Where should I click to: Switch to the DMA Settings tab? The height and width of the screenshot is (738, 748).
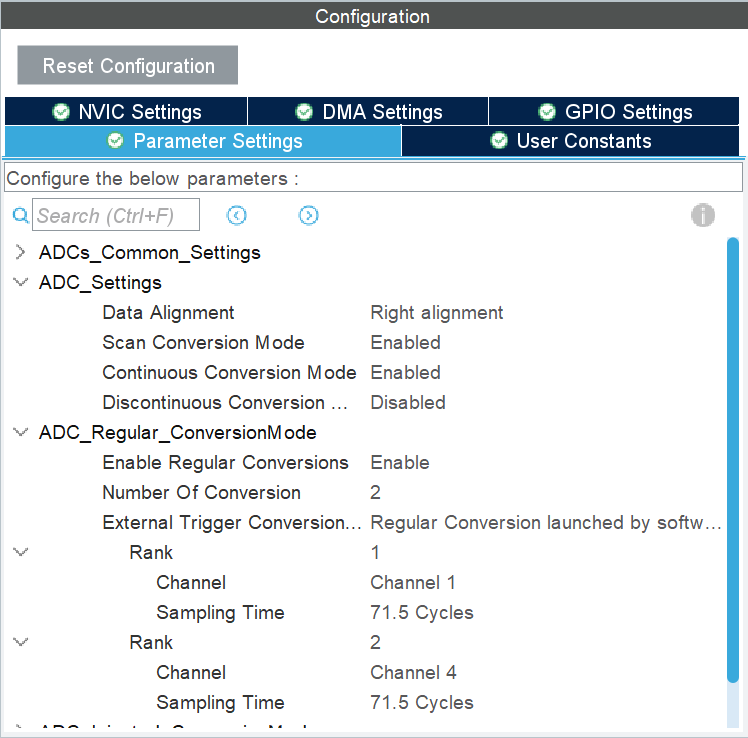coord(368,112)
